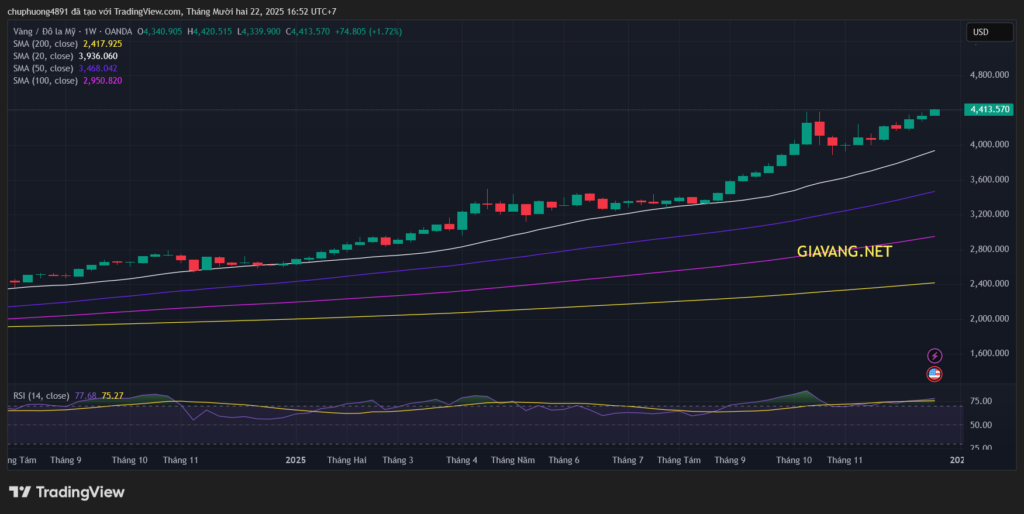Click the 2025 label on the time axis
The width and height of the screenshot is (1024, 514).
(295, 460)
